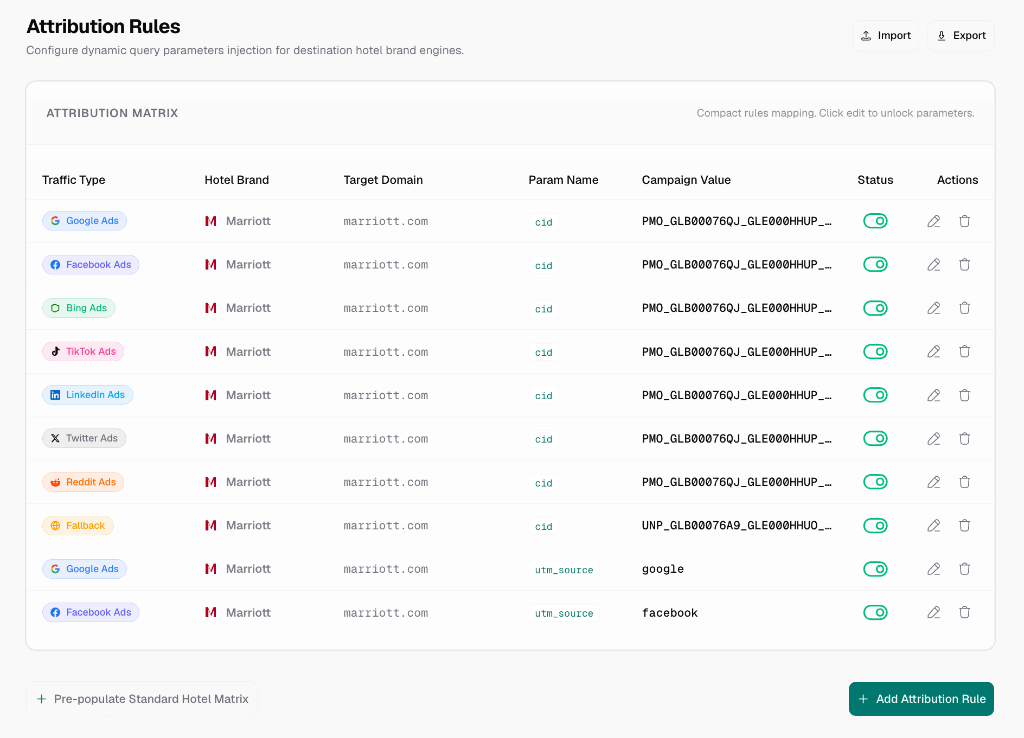The image size is (1024, 738).
Task: Click the 'google' campaign value
Action: point(663,570)
